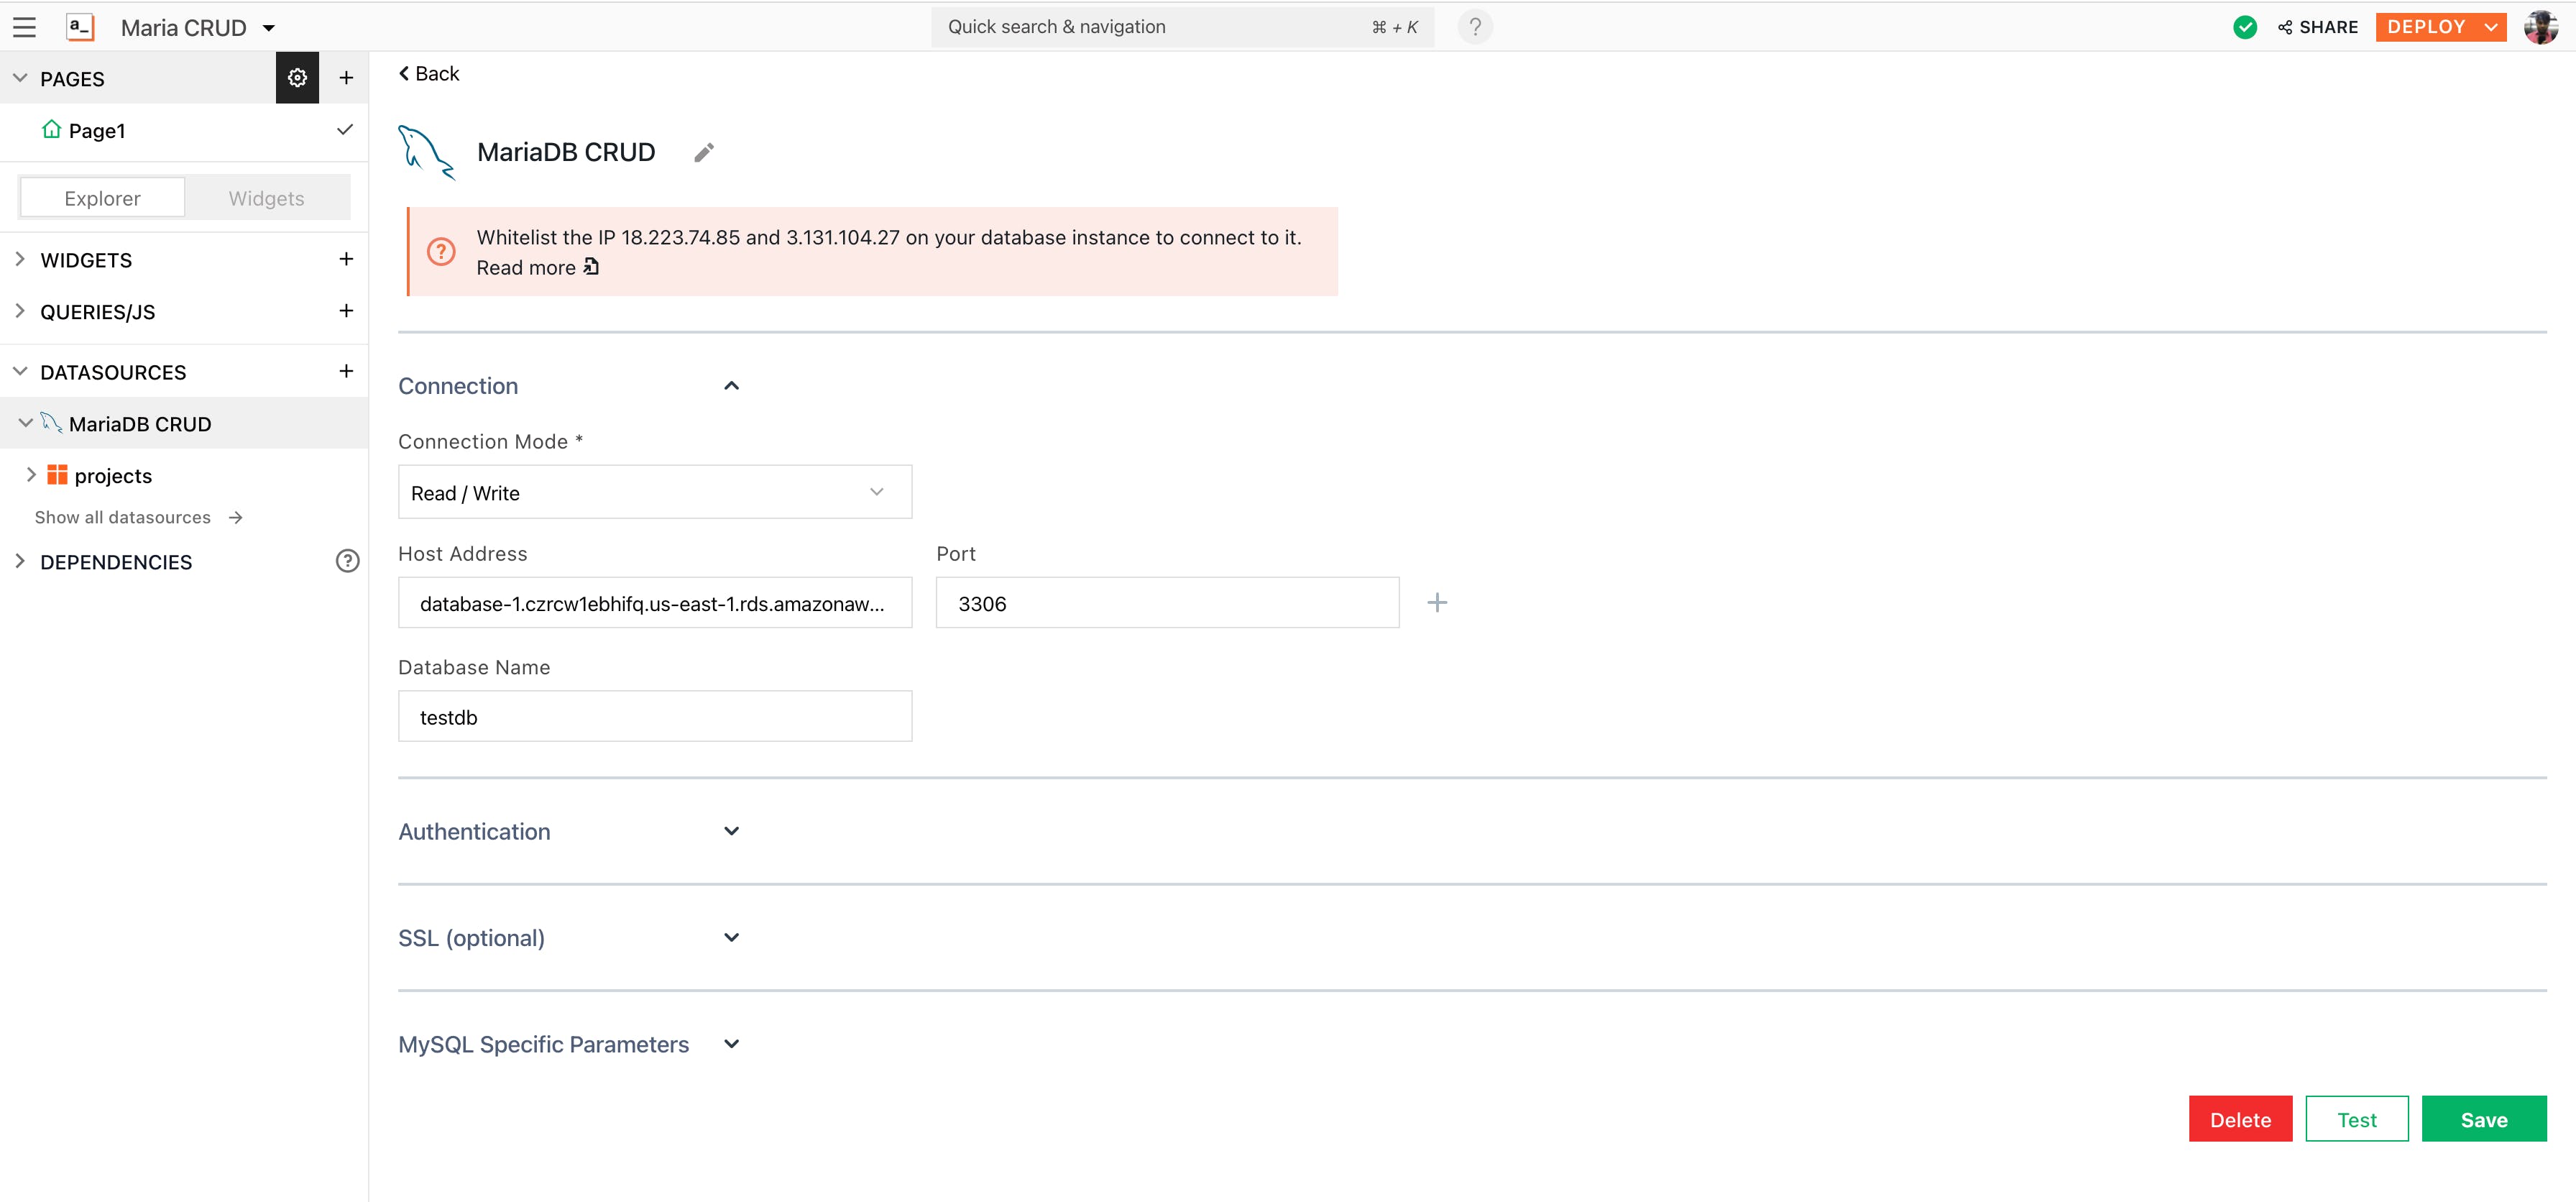The height and width of the screenshot is (1202, 2576).
Task: Add a new page with plus icon
Action: click(x=346, y=78)
